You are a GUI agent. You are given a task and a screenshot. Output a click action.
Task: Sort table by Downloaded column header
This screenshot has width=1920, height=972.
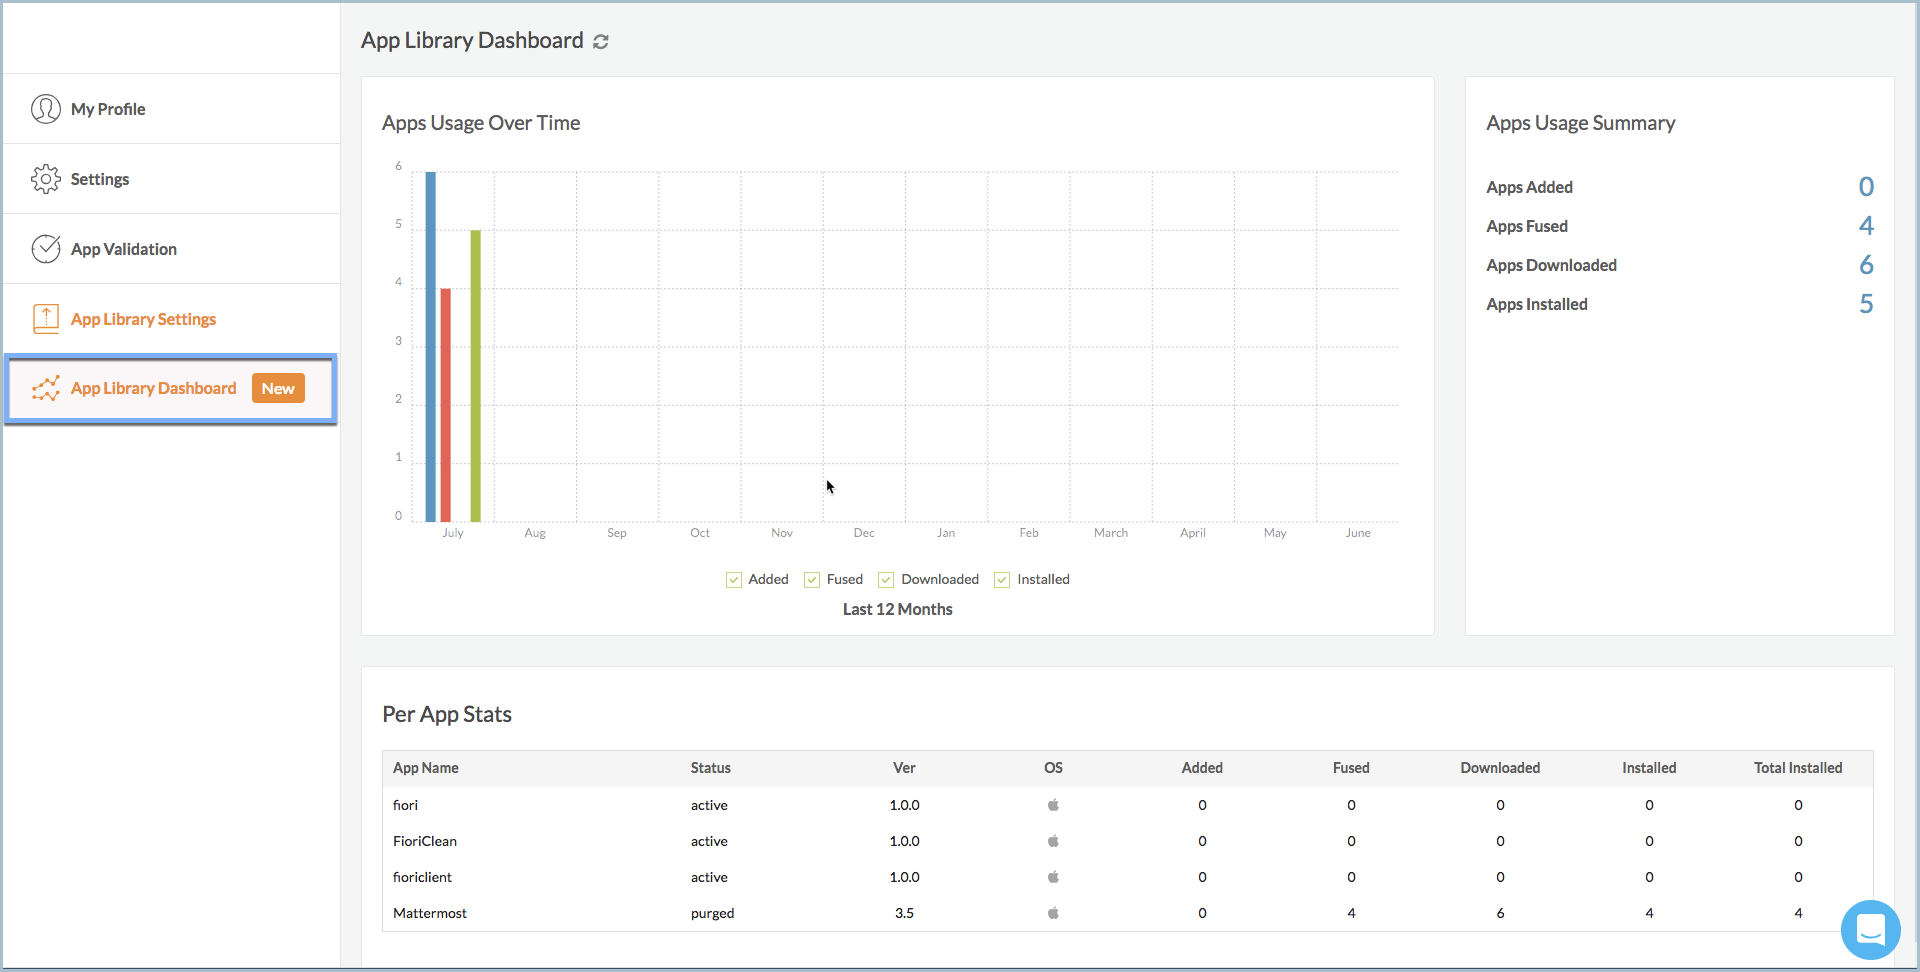click(1500, 768)
